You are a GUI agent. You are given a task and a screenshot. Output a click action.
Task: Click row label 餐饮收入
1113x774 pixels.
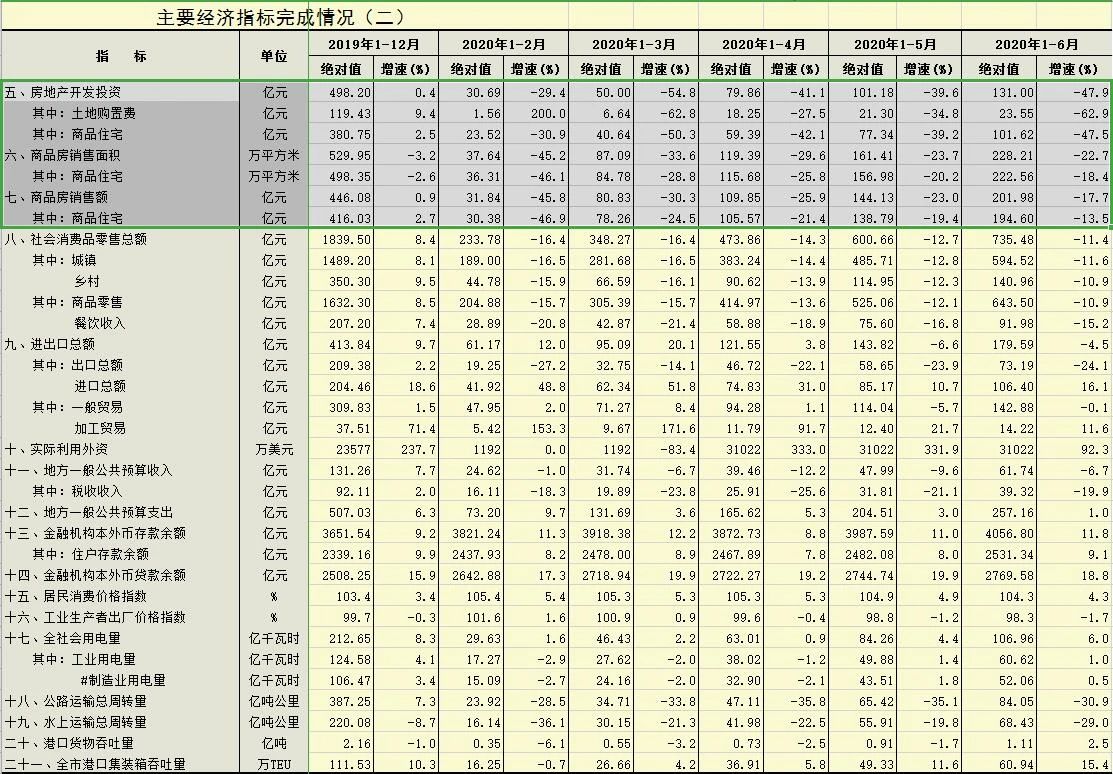click(x=99, y=323)
